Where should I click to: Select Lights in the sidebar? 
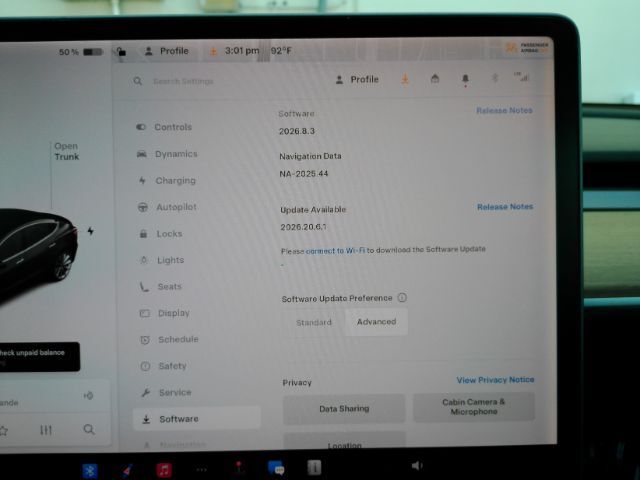coord(162,260)
